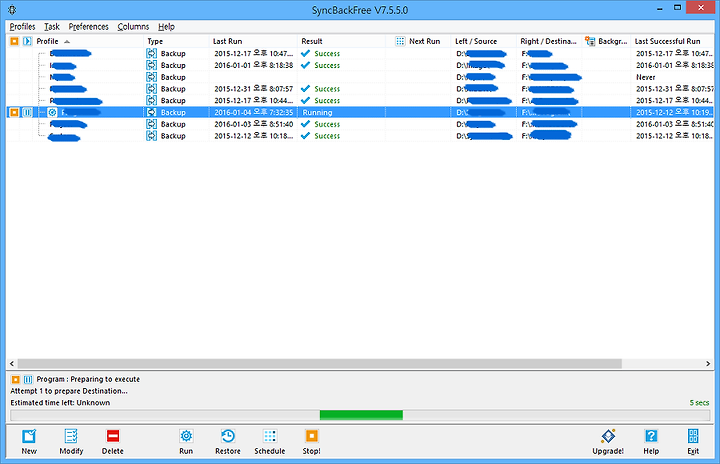Click the Success result for 2016-01-03 run
The width and height of the screenshot is (720, 464).
(x=327, y=124)
